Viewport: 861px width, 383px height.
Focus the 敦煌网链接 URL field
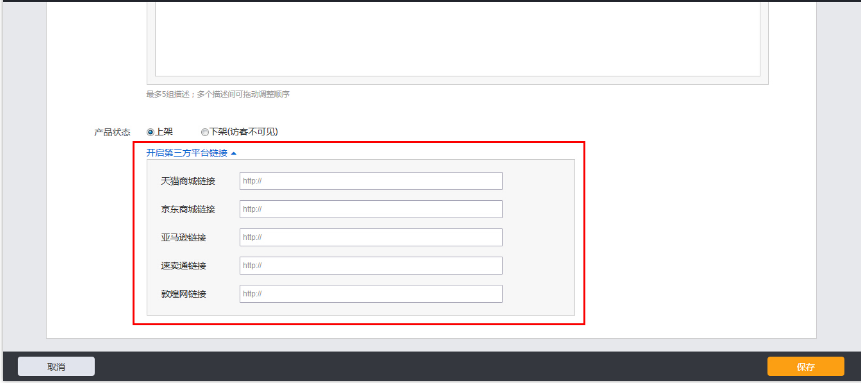371,294
